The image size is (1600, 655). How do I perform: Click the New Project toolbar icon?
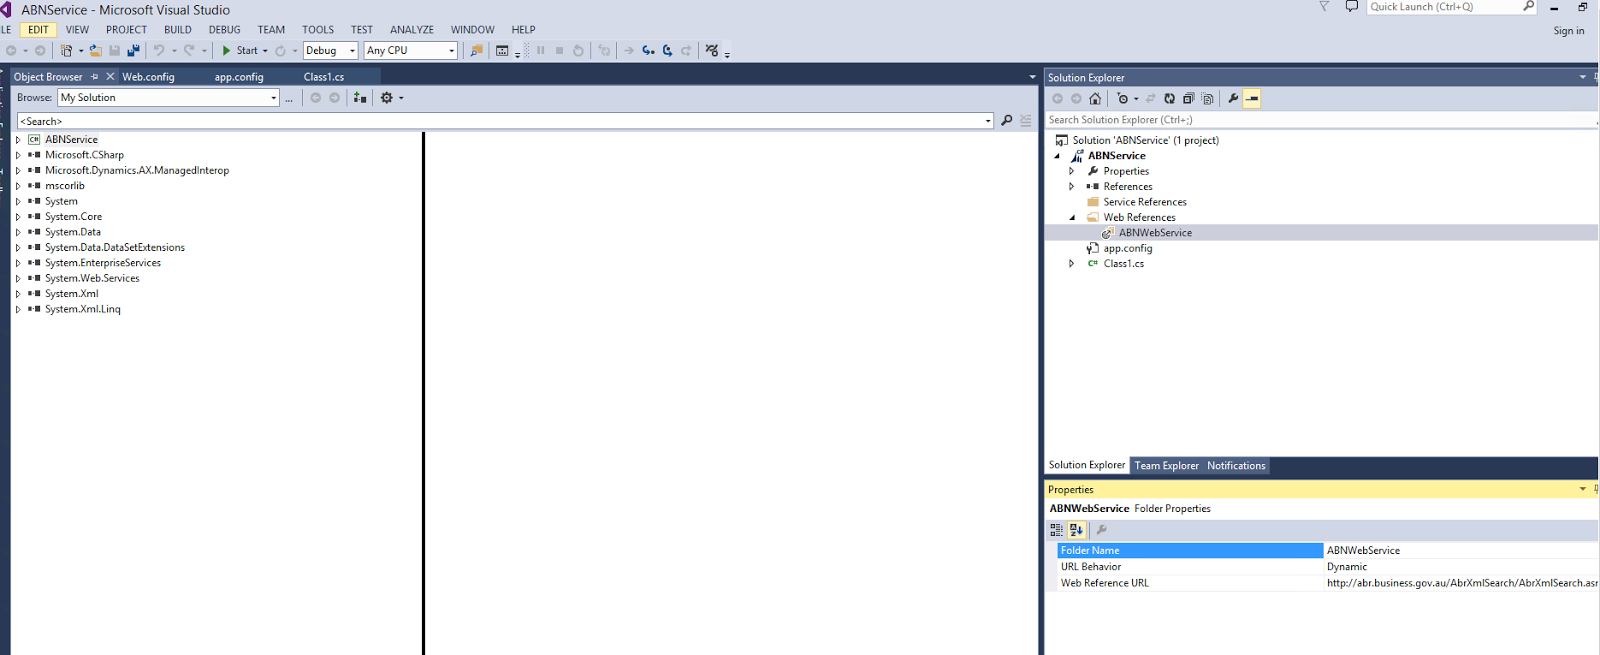click(x=66, y=50)
